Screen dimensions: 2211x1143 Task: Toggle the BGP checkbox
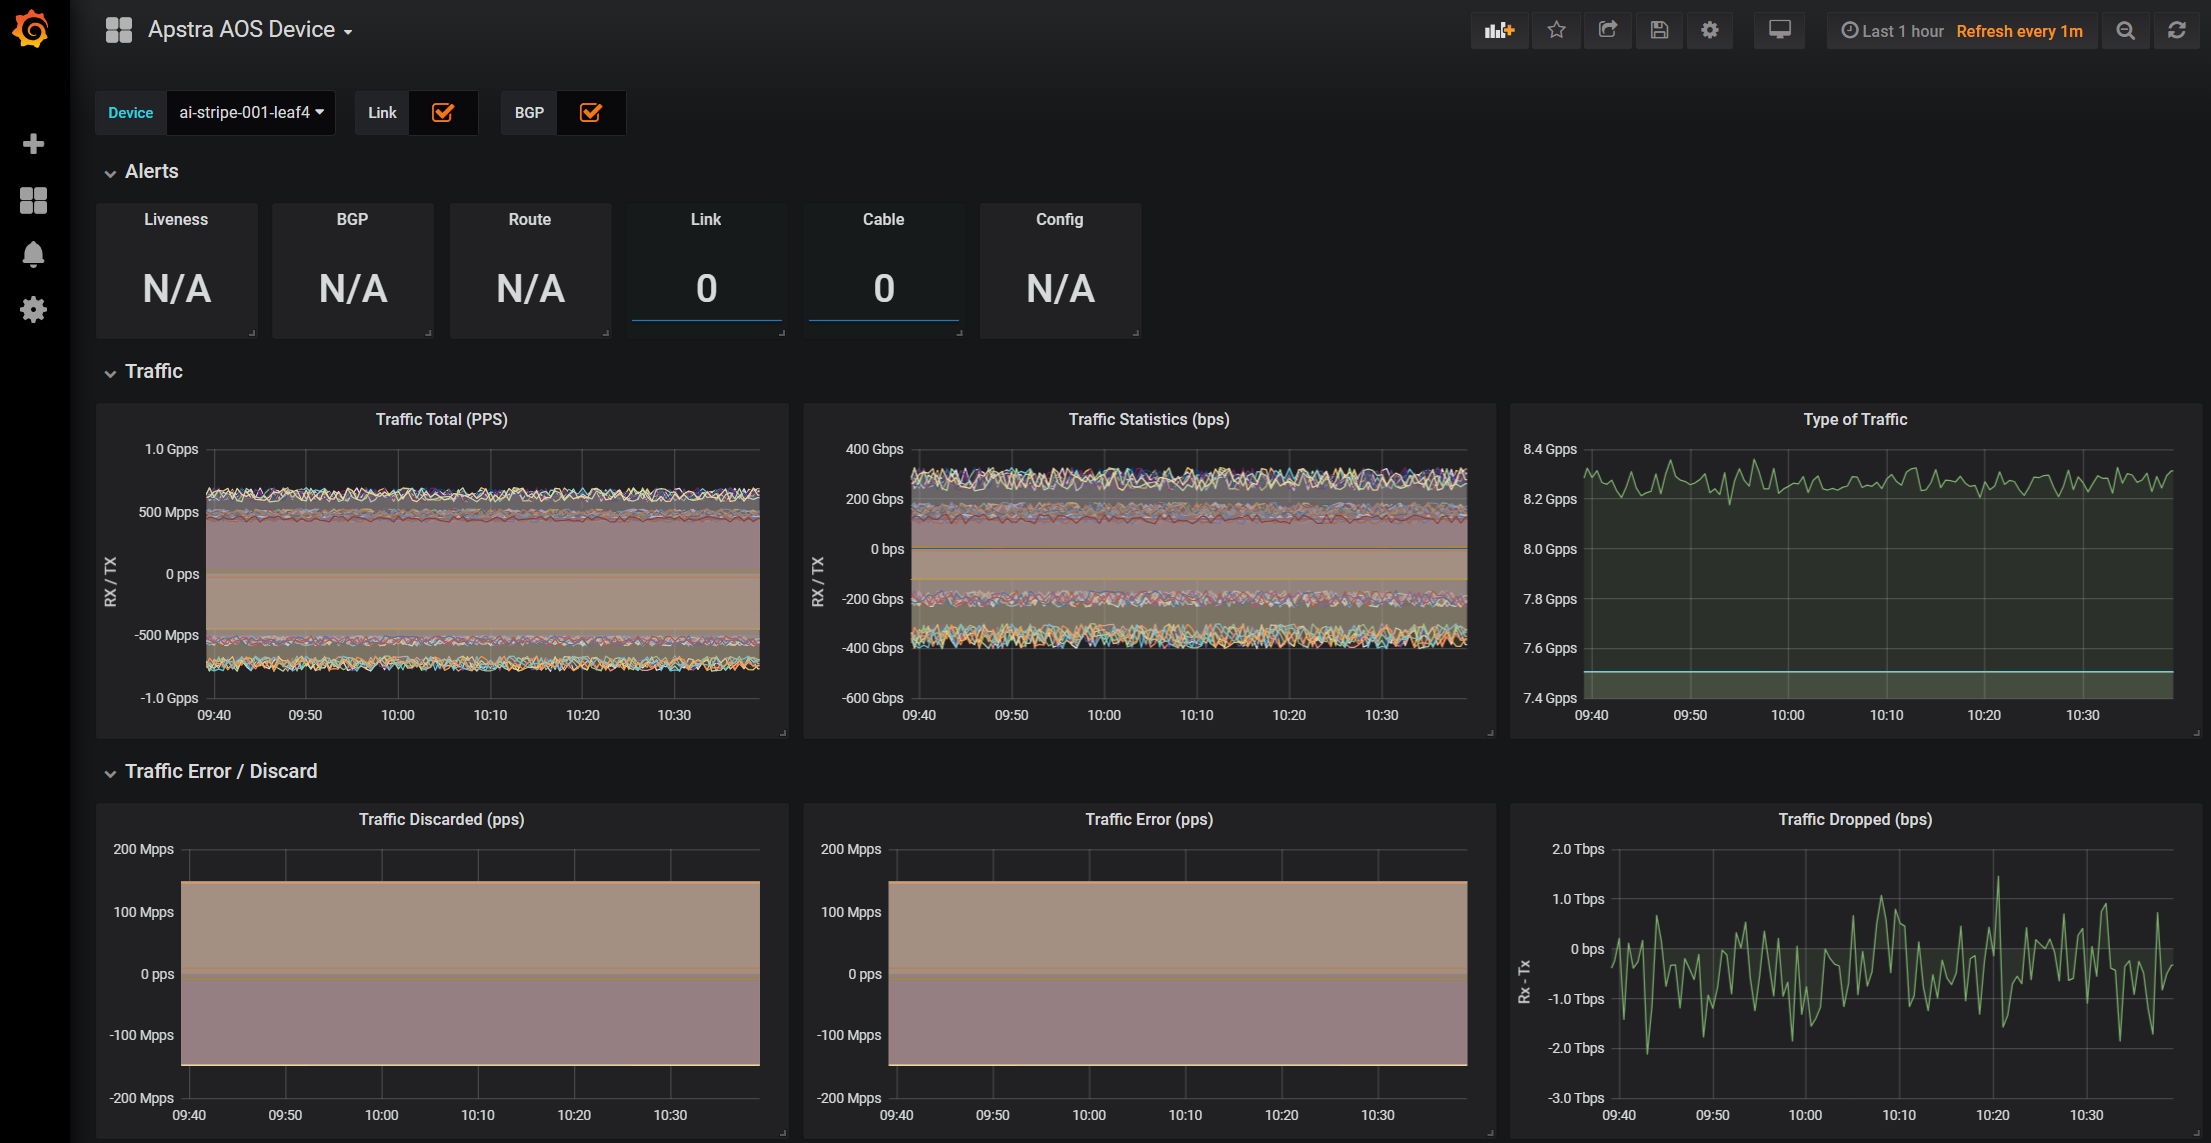pyautogui.click(x=591, y=113)
